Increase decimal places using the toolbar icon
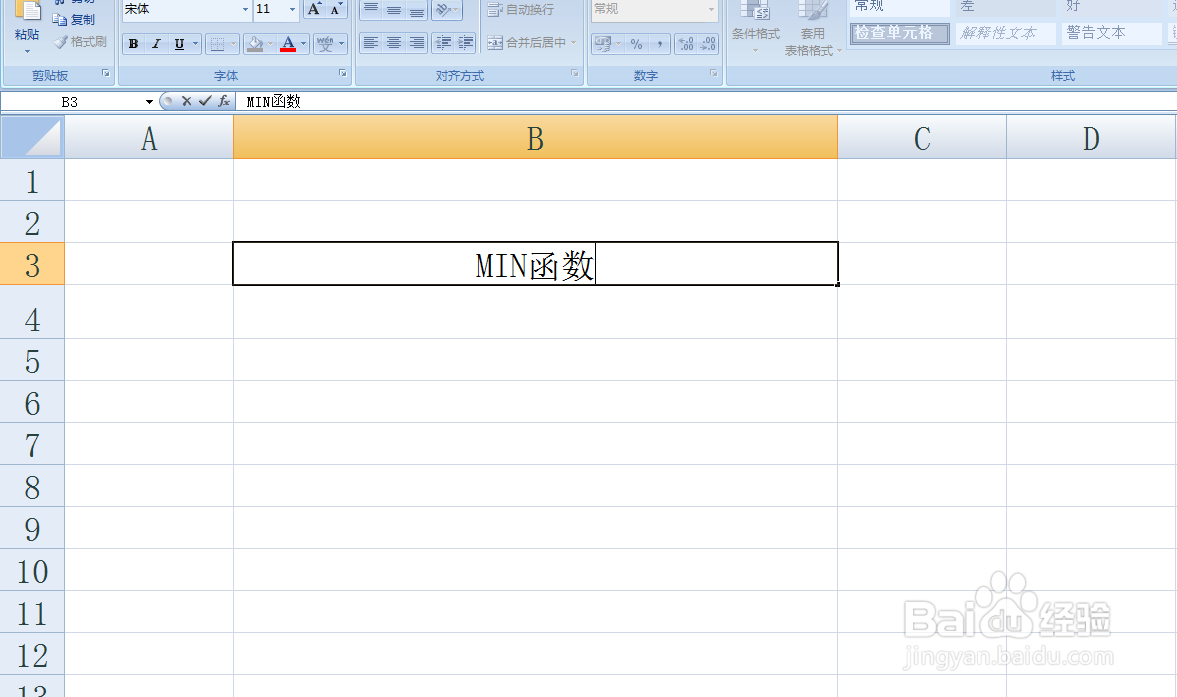The height and width of the screenshot is (697, 1177). 687,43
